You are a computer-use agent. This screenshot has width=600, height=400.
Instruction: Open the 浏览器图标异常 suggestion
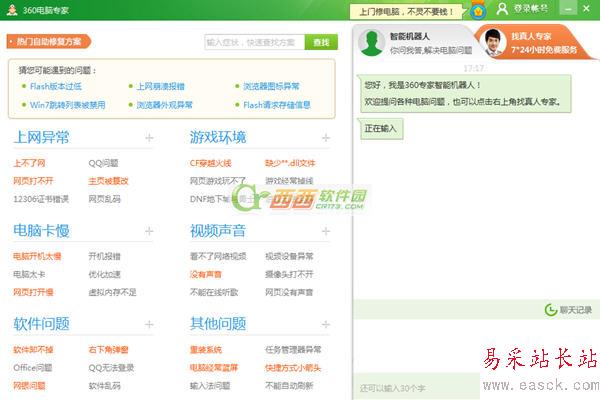271,87
